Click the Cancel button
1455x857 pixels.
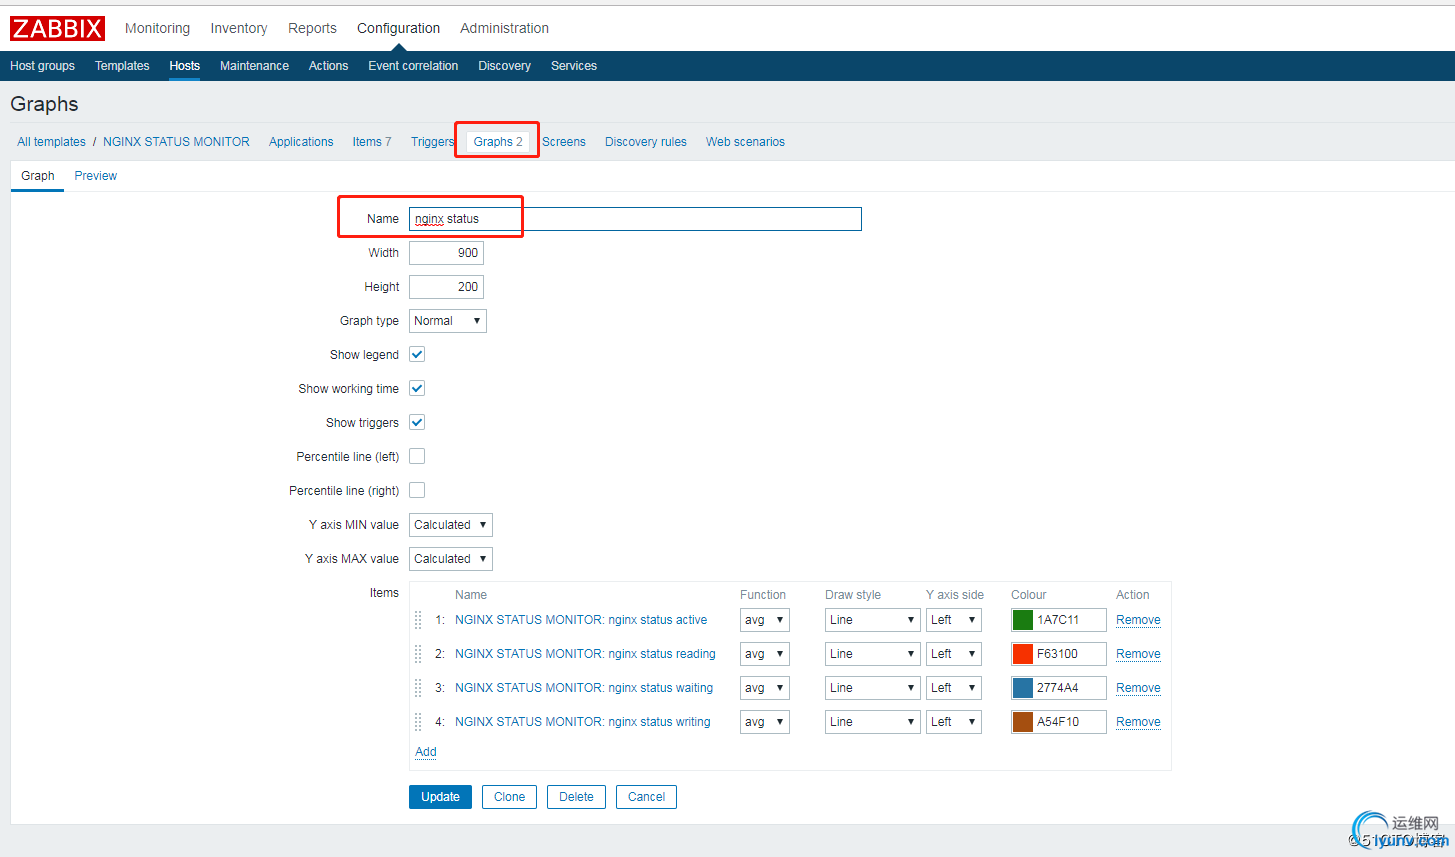coord(646,797)
